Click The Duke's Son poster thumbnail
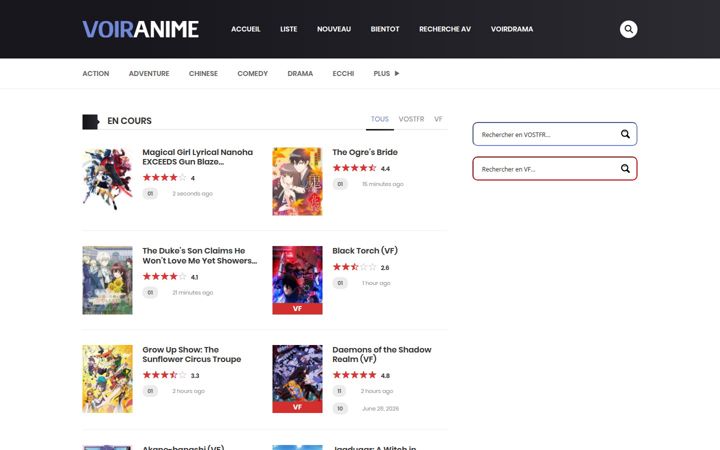 click(x=107, y=280)
